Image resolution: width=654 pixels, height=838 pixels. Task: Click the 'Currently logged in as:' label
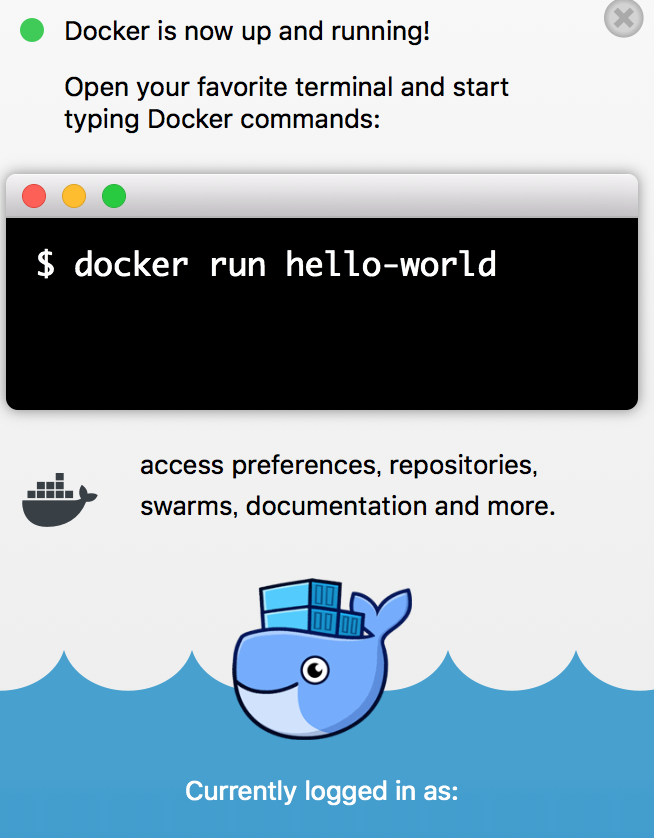point(322,791)
